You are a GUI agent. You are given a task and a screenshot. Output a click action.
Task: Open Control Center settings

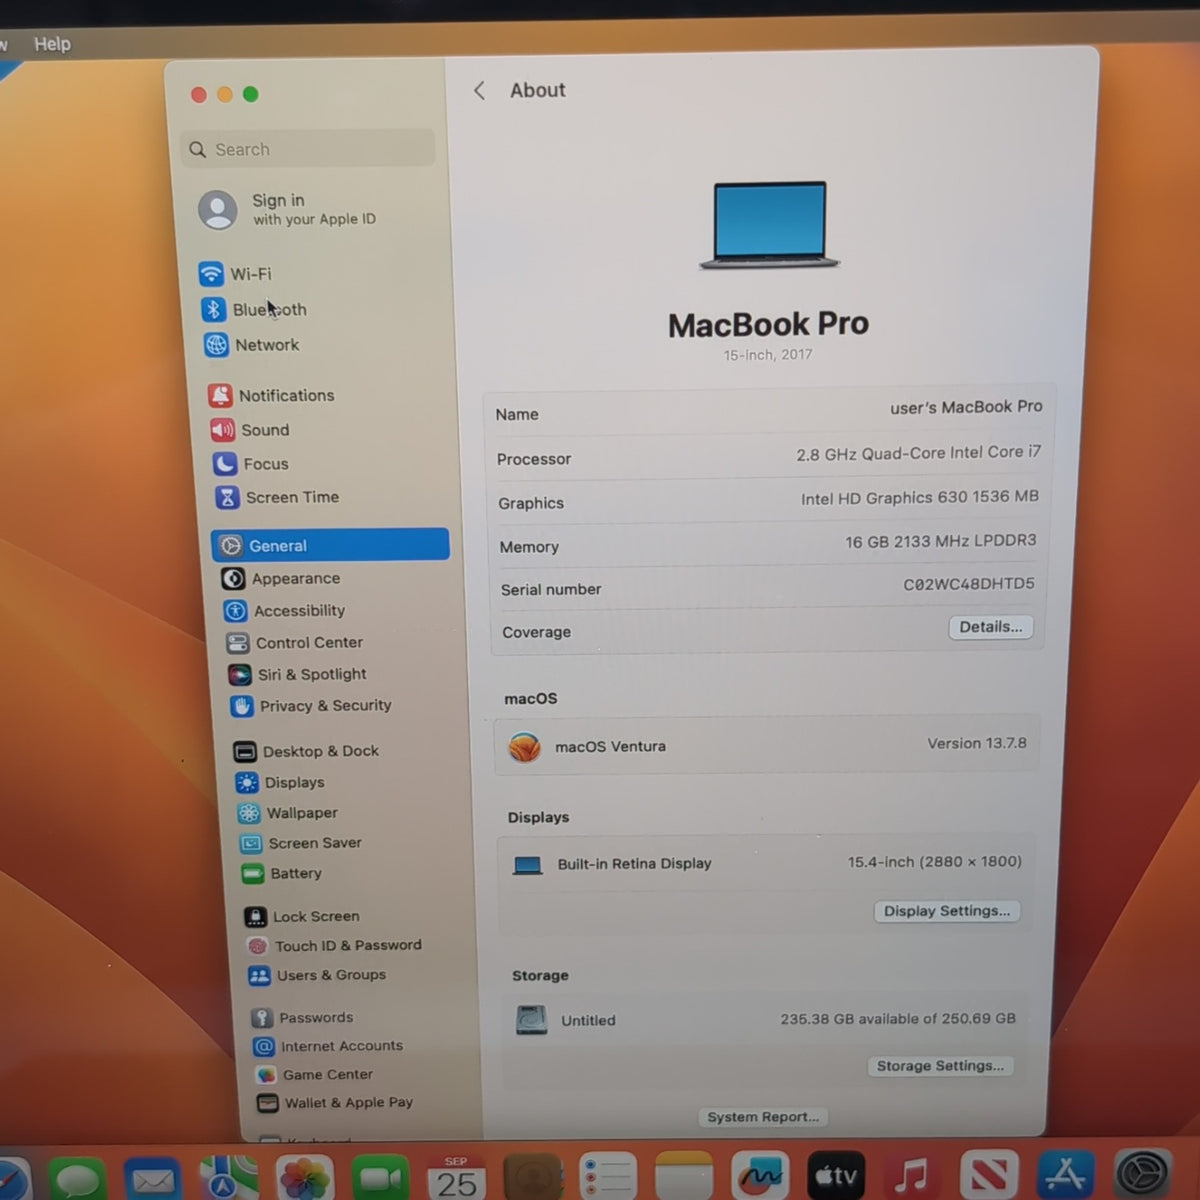(295, 642)
